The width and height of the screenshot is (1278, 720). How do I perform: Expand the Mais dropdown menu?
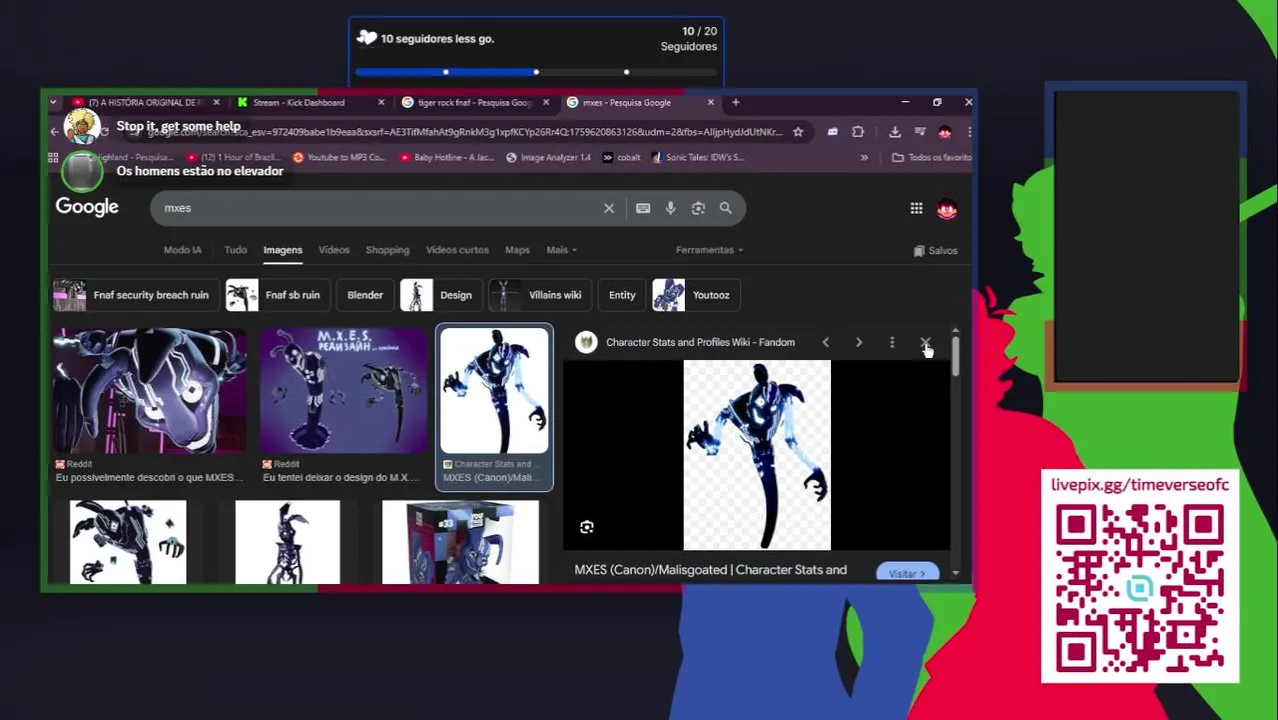[561, 250]
